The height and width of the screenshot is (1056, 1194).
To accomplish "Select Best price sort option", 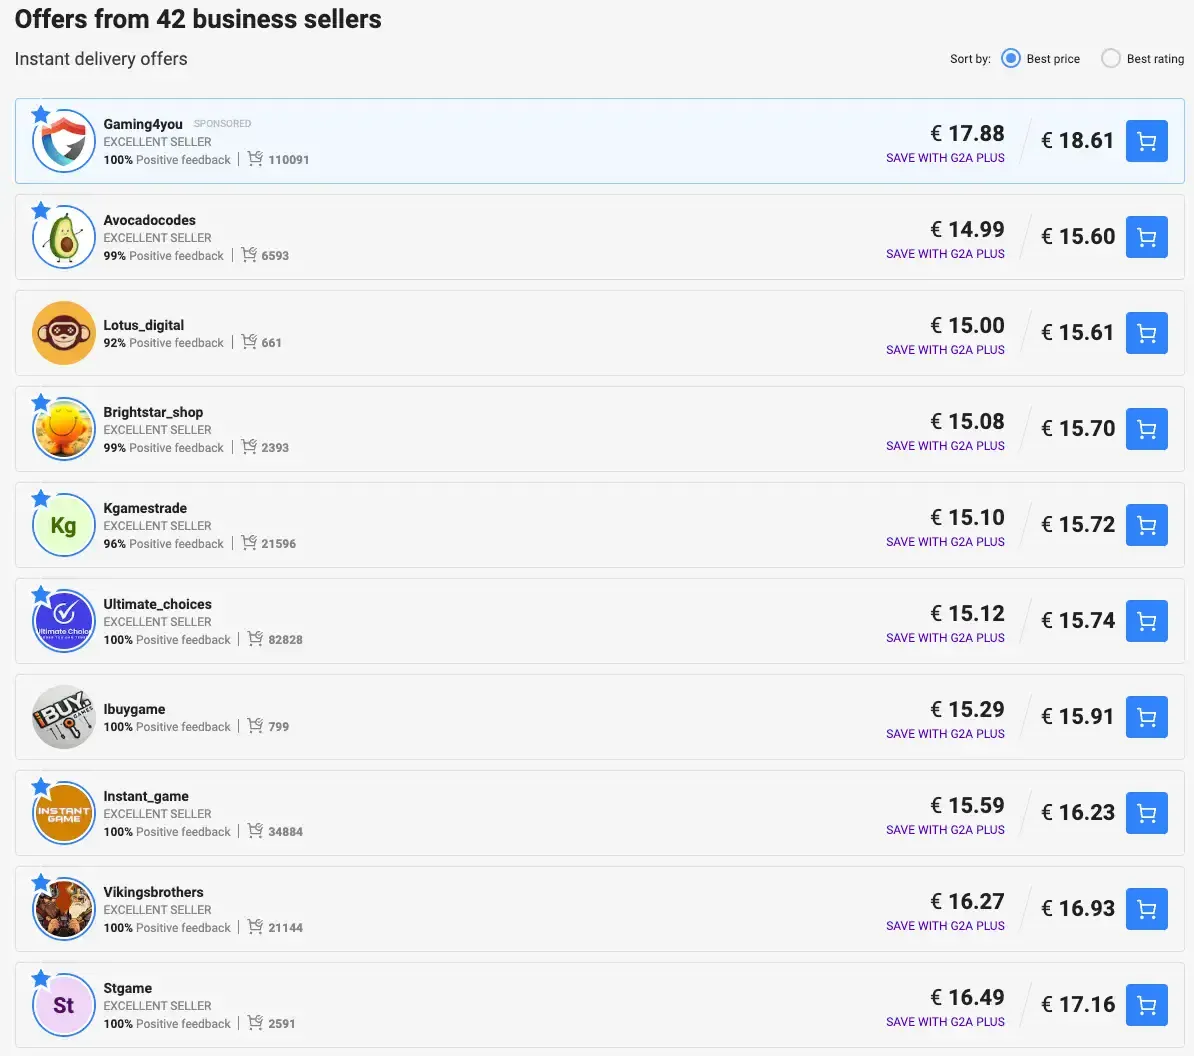I will click(1010, 59).
